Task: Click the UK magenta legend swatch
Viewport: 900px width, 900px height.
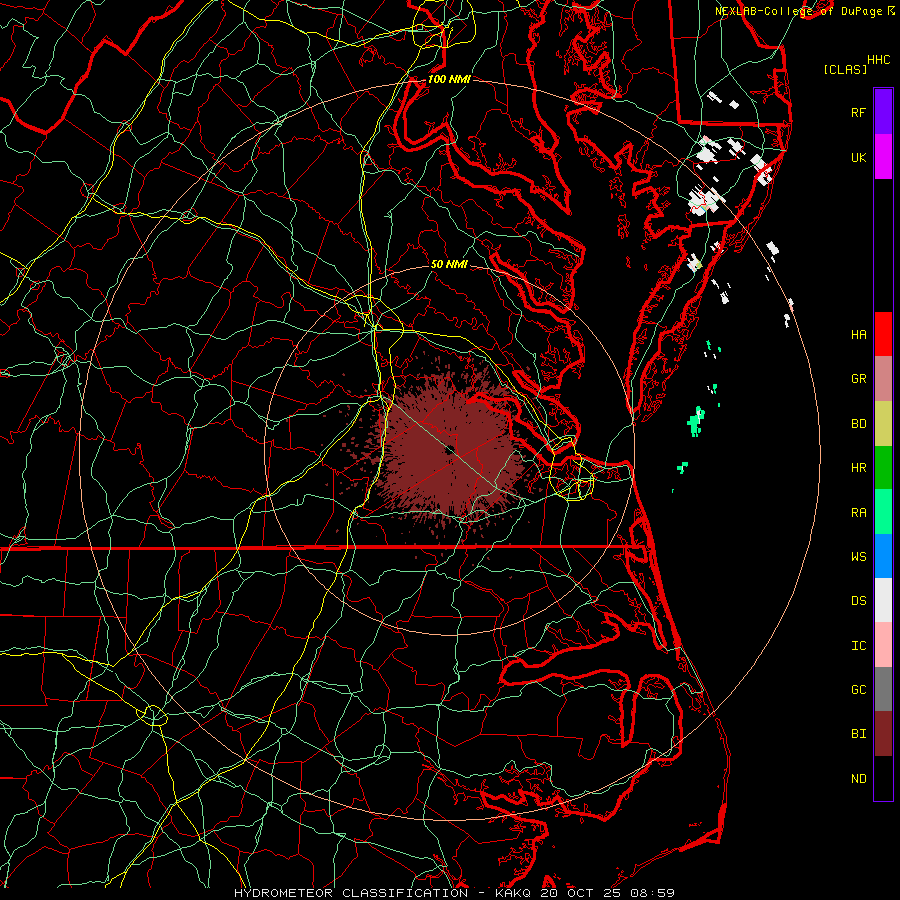Action: tap(883, 157)
